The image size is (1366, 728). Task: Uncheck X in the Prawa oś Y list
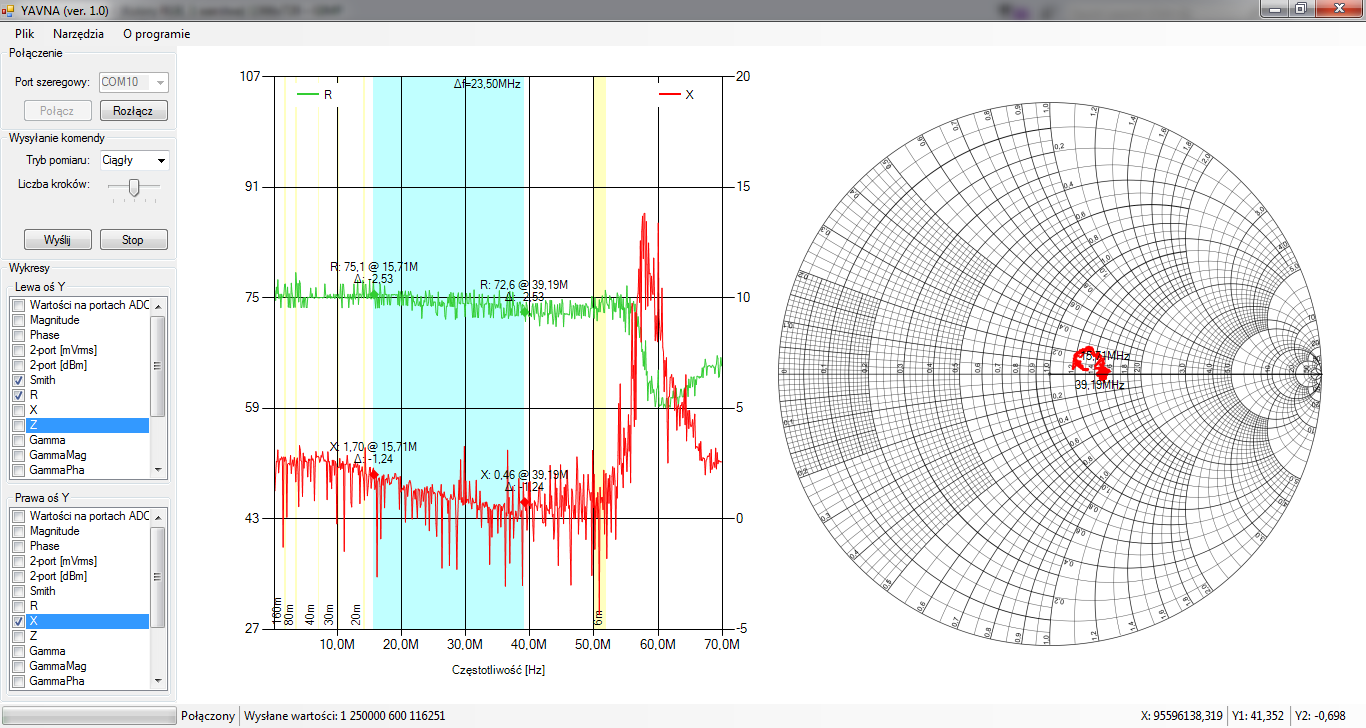point(18,621)
